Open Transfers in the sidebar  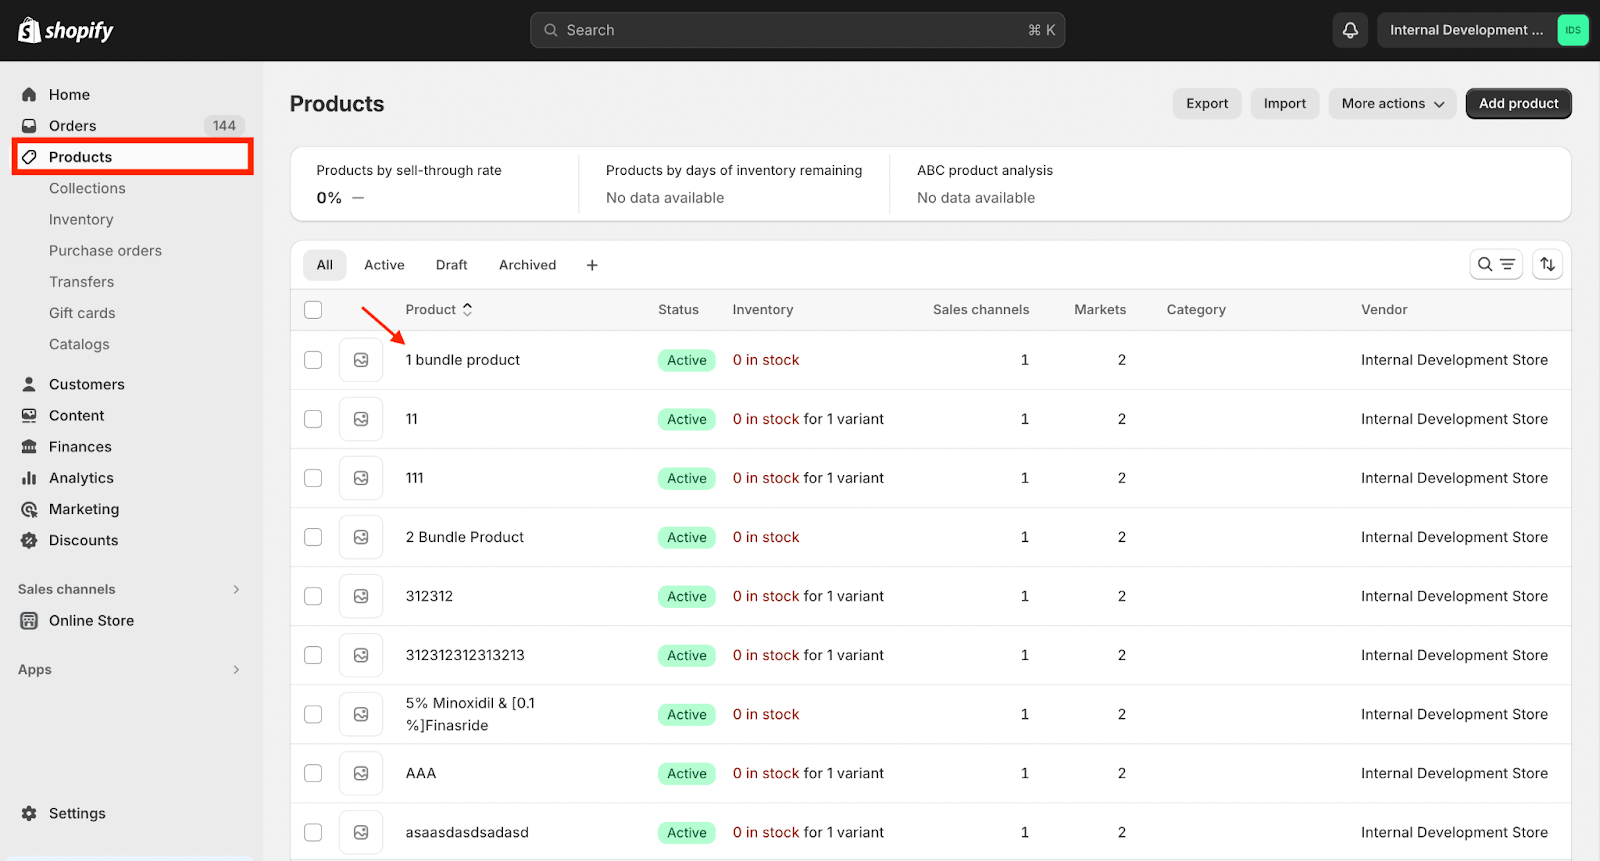pos(81,282)
